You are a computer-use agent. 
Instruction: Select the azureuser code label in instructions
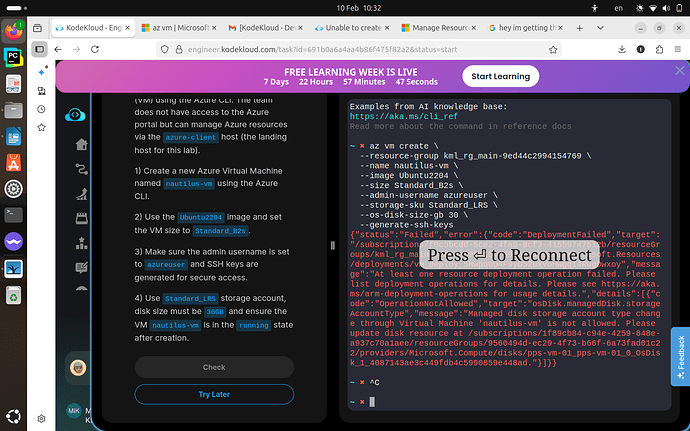[x=165, y=265]
